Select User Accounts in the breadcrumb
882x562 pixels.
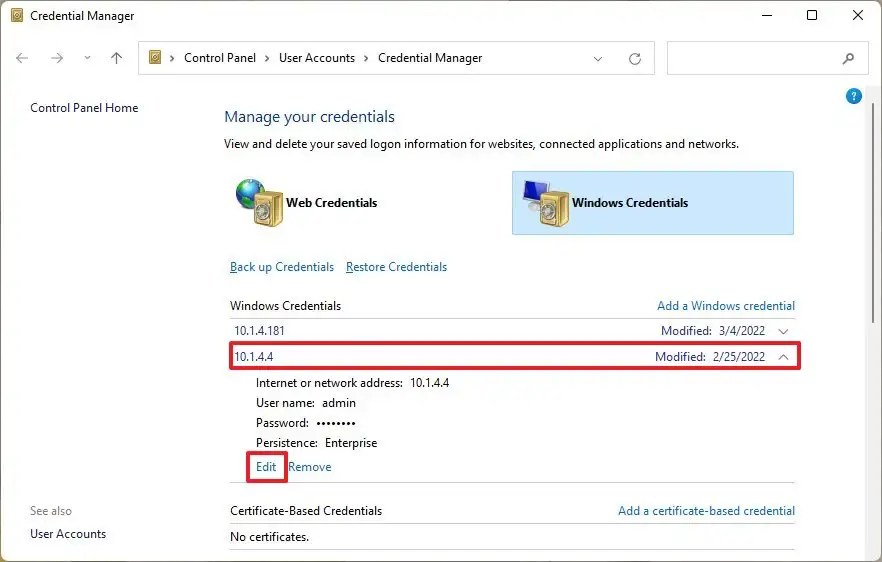click(317, 58)
